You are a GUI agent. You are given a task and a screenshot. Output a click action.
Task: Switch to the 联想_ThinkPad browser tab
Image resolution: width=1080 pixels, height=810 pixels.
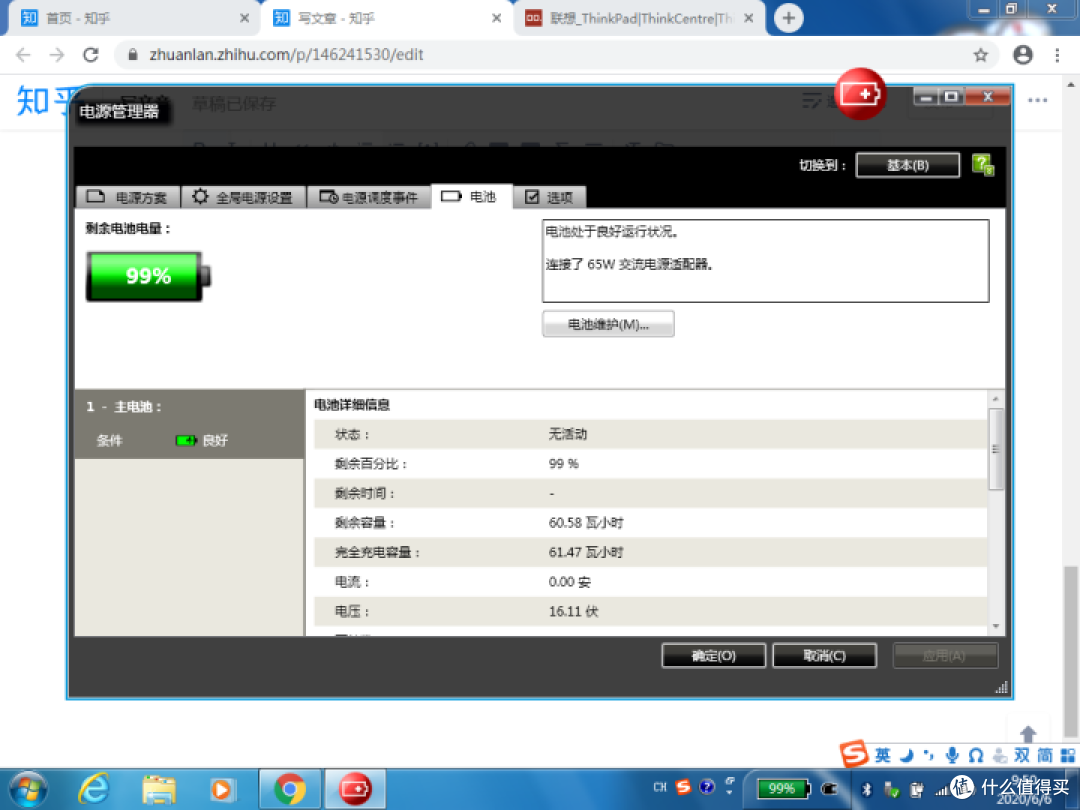point(637,18)
